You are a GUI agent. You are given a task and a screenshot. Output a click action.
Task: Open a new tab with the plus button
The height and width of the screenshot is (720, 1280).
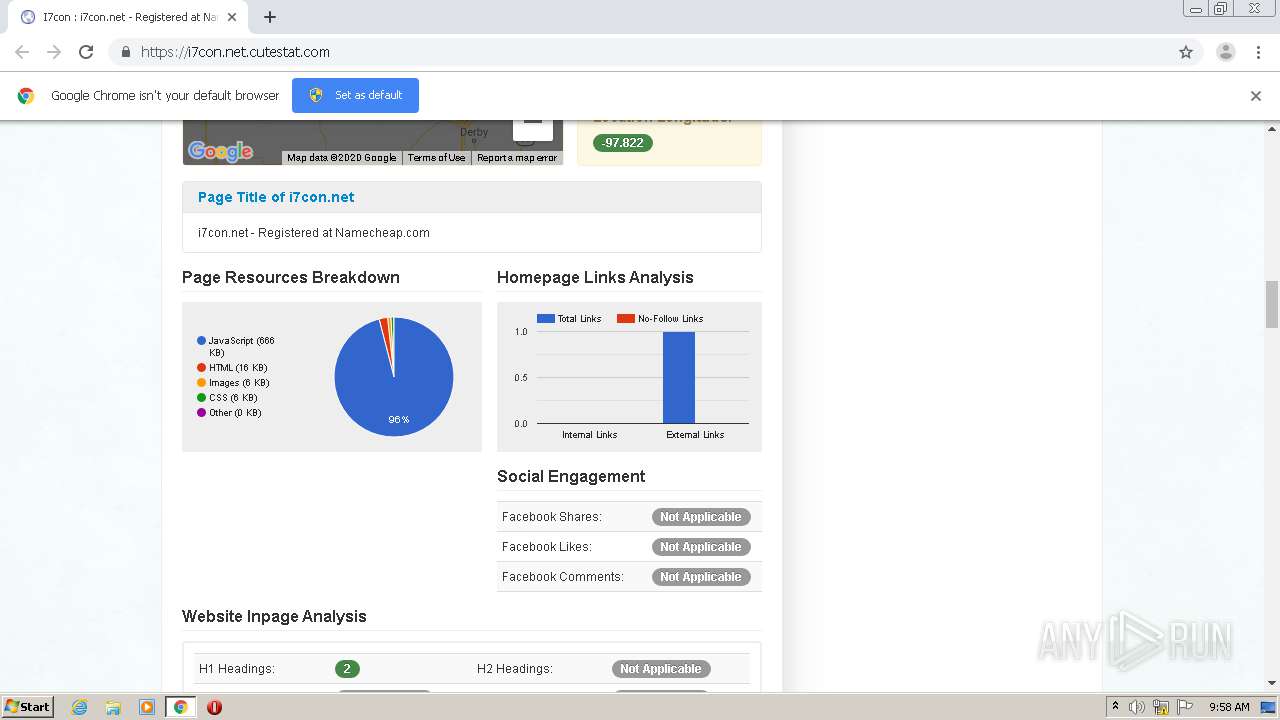(x=270, y=17)
